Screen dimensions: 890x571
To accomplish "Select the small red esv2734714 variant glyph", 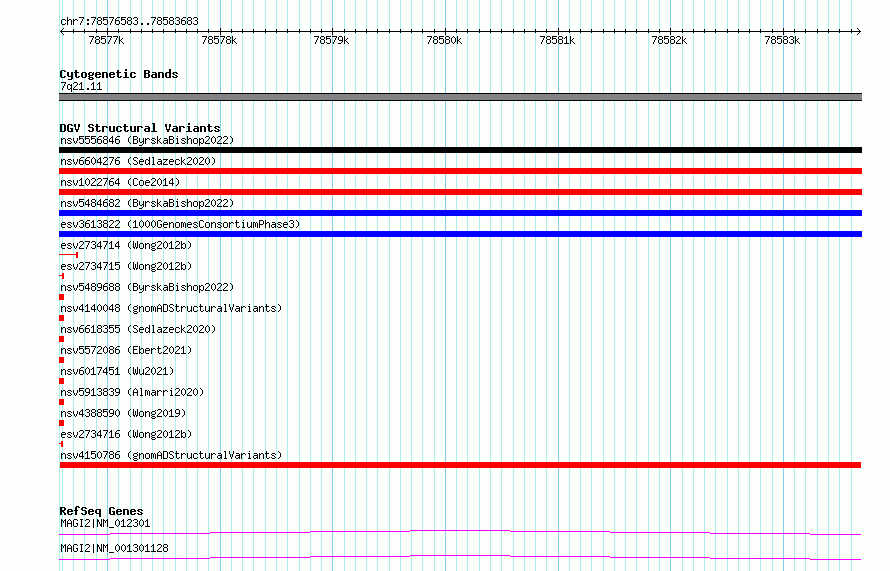I will [69, 255].
